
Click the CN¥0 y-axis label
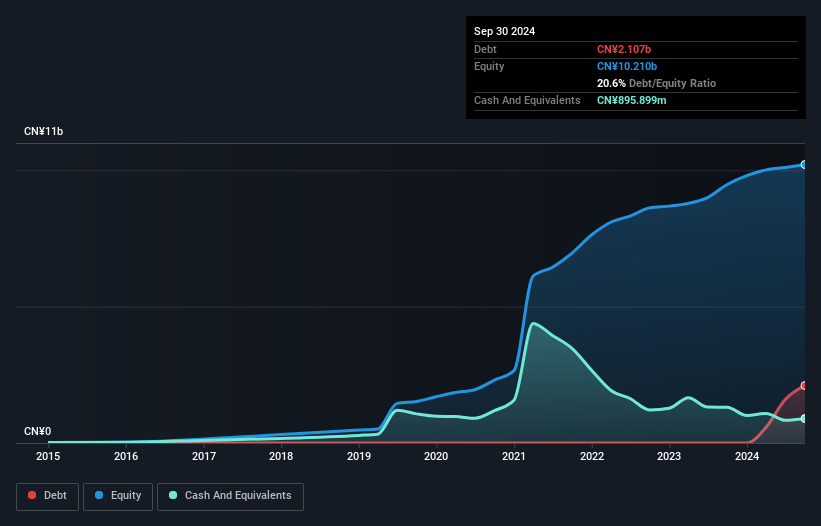pyautogui.click(x=38, y=431)
